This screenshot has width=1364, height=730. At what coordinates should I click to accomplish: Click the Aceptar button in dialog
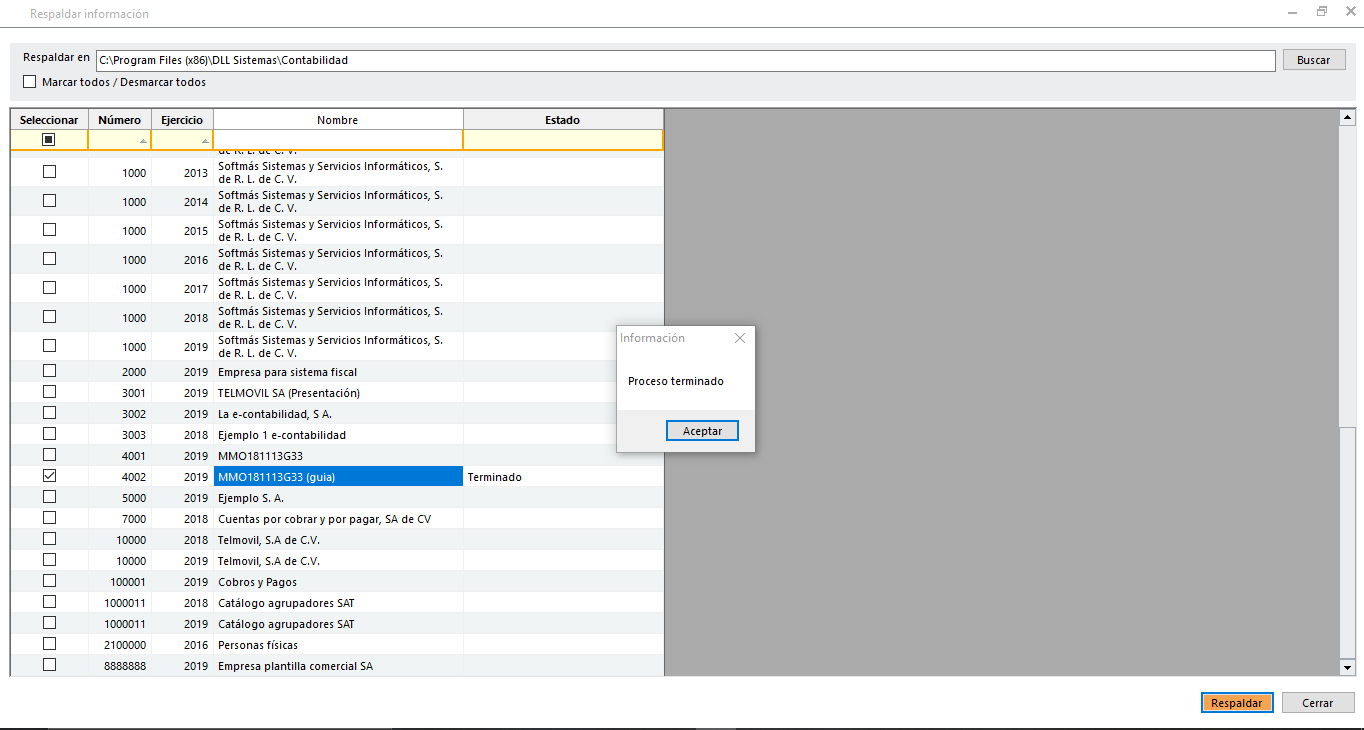pos(702,431)
